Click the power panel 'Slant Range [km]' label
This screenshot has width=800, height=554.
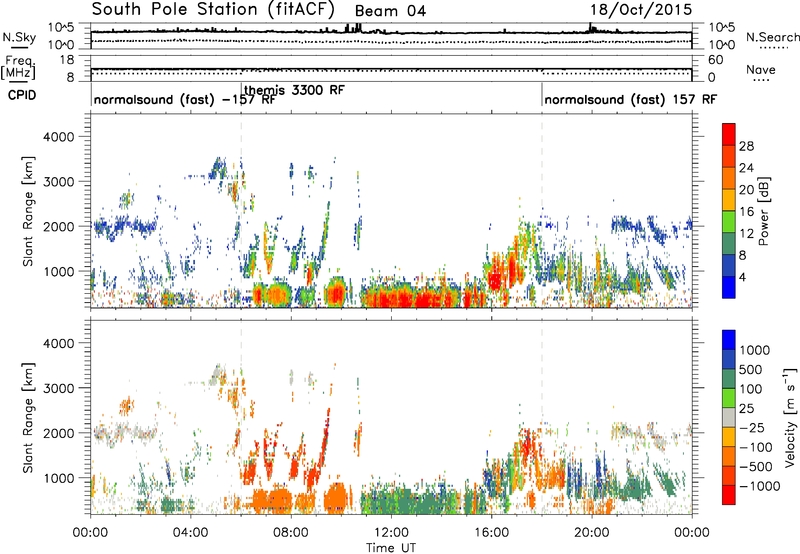coord(28,211)
